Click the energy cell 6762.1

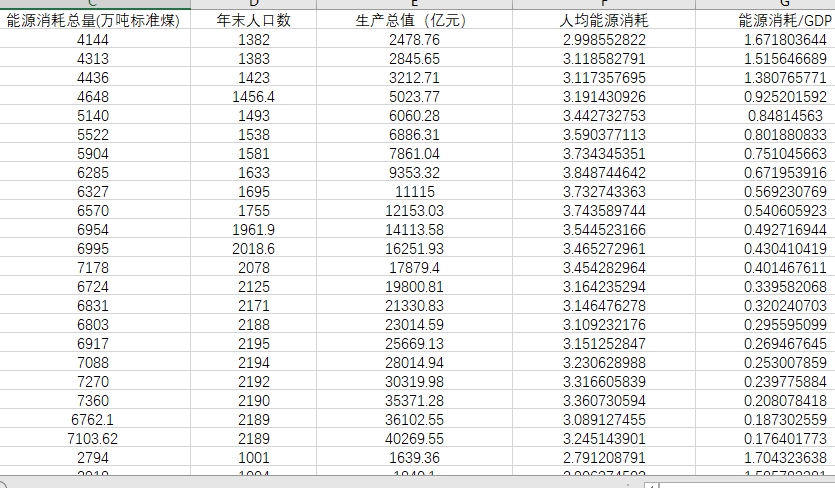(93, 420)
